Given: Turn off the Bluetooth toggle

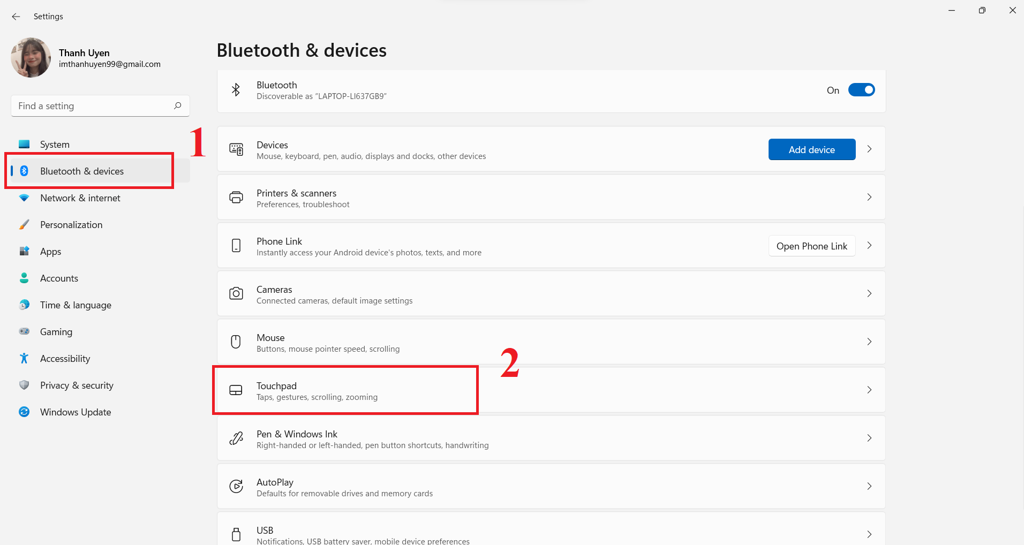Looking at the screenshot, I should 861,90.
